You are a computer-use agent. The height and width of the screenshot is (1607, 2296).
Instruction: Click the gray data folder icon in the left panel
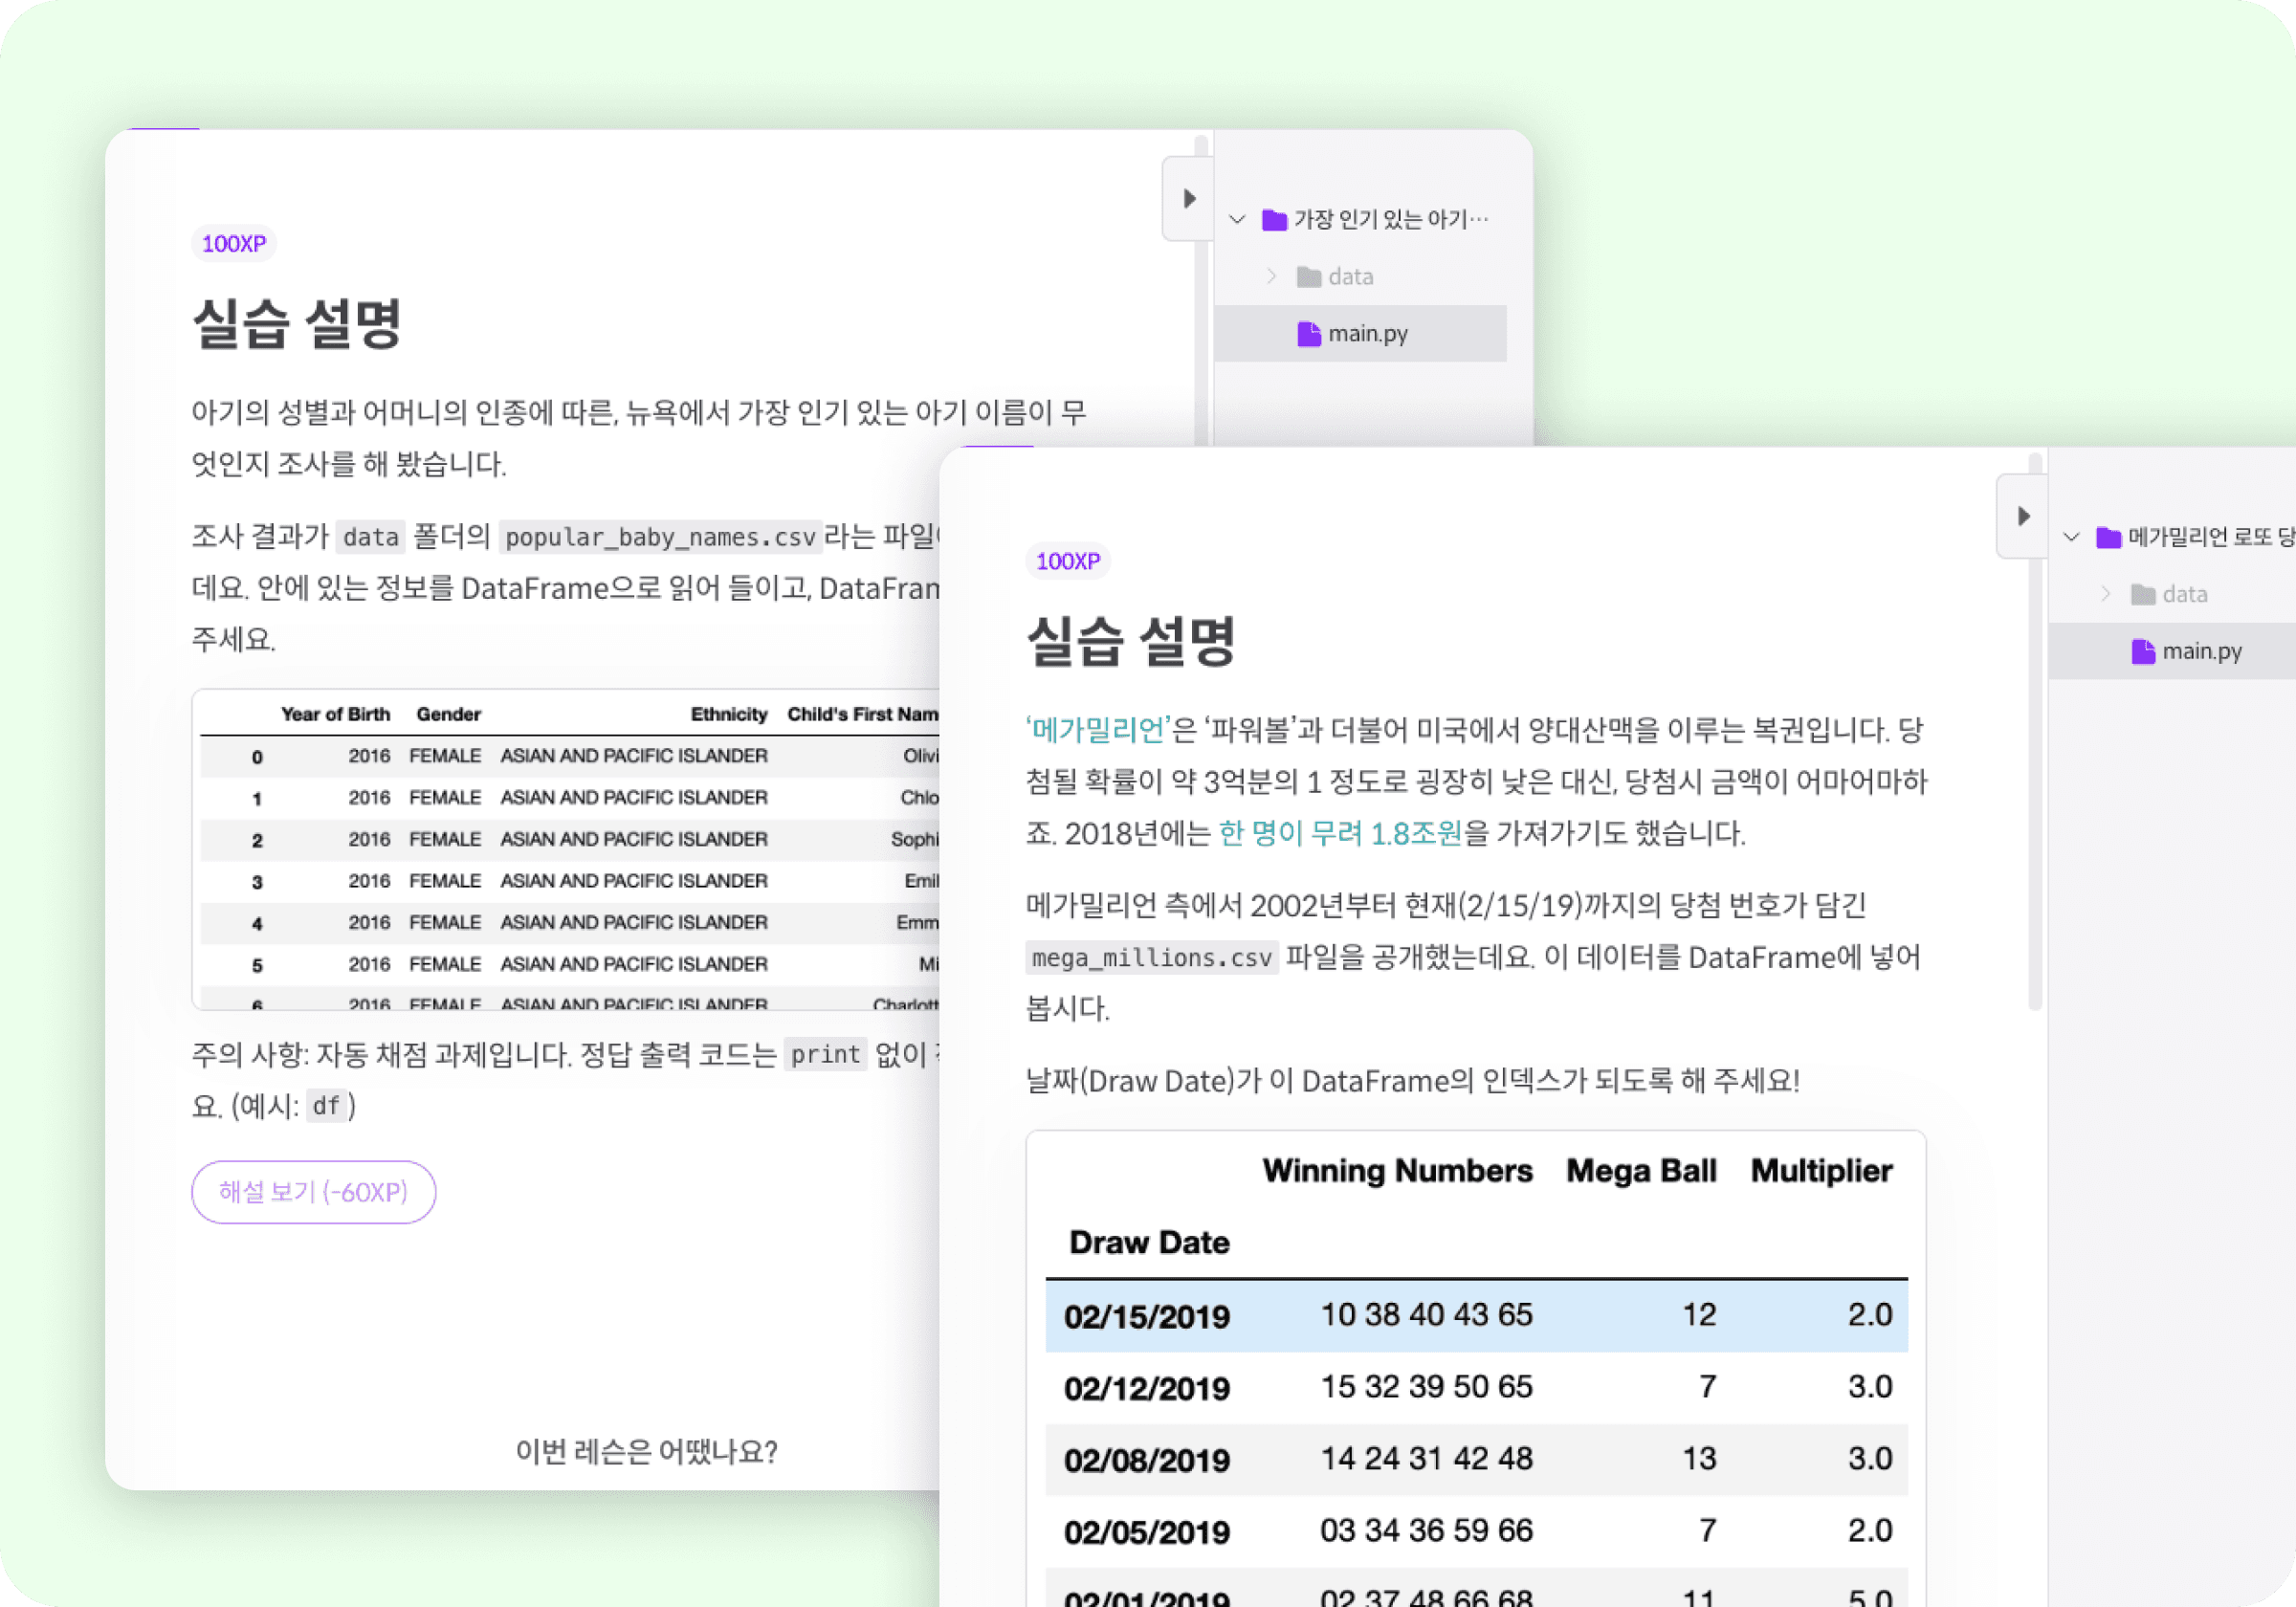click(x=1308, y=277)
